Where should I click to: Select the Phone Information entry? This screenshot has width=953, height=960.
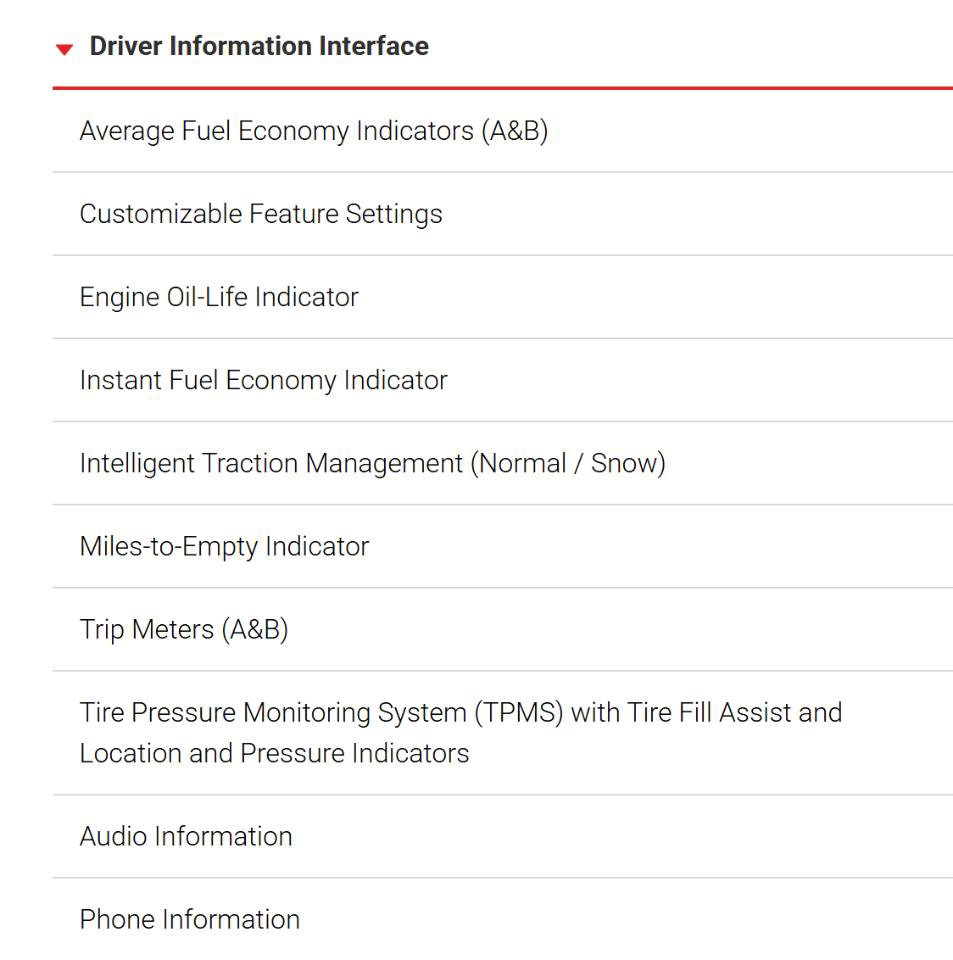point(503,920)
